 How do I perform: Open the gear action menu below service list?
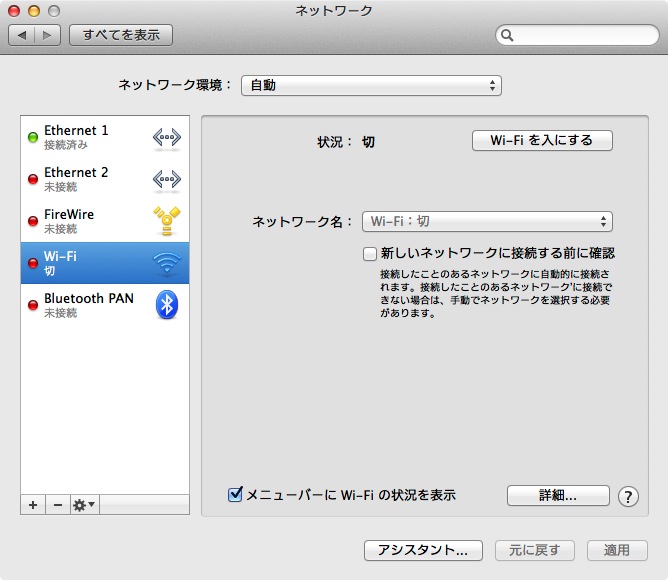pyautogui.click(x=83, y=505)
